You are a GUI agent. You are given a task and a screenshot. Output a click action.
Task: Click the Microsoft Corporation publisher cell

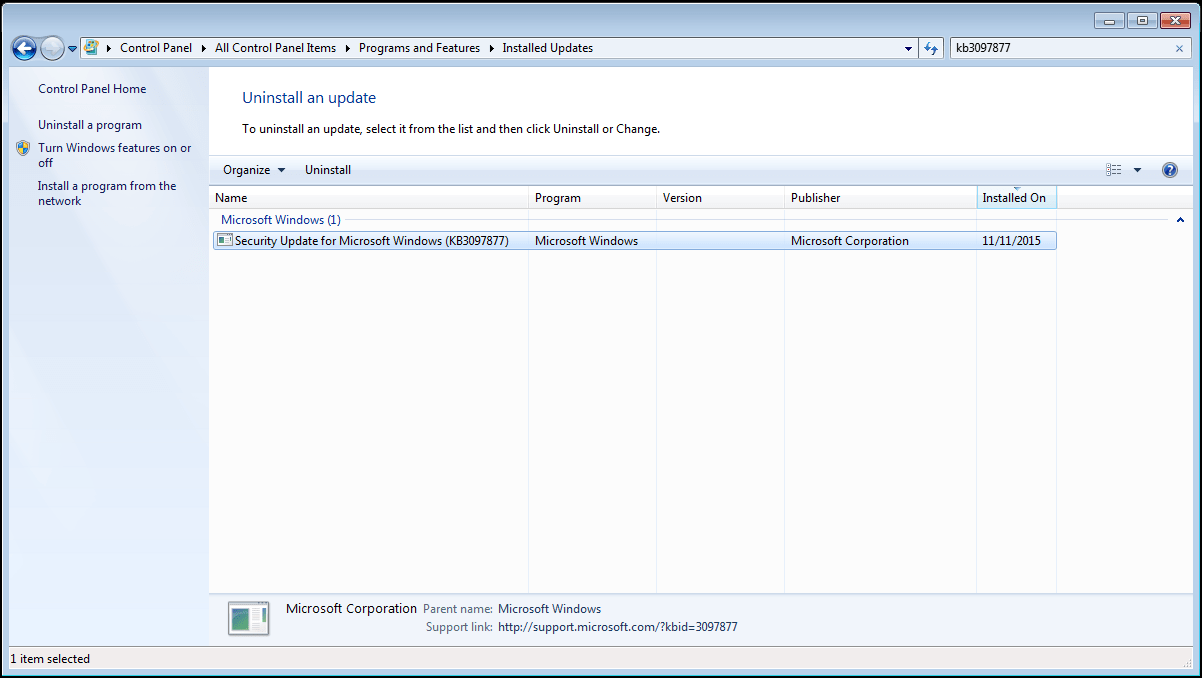coord(850,241)
